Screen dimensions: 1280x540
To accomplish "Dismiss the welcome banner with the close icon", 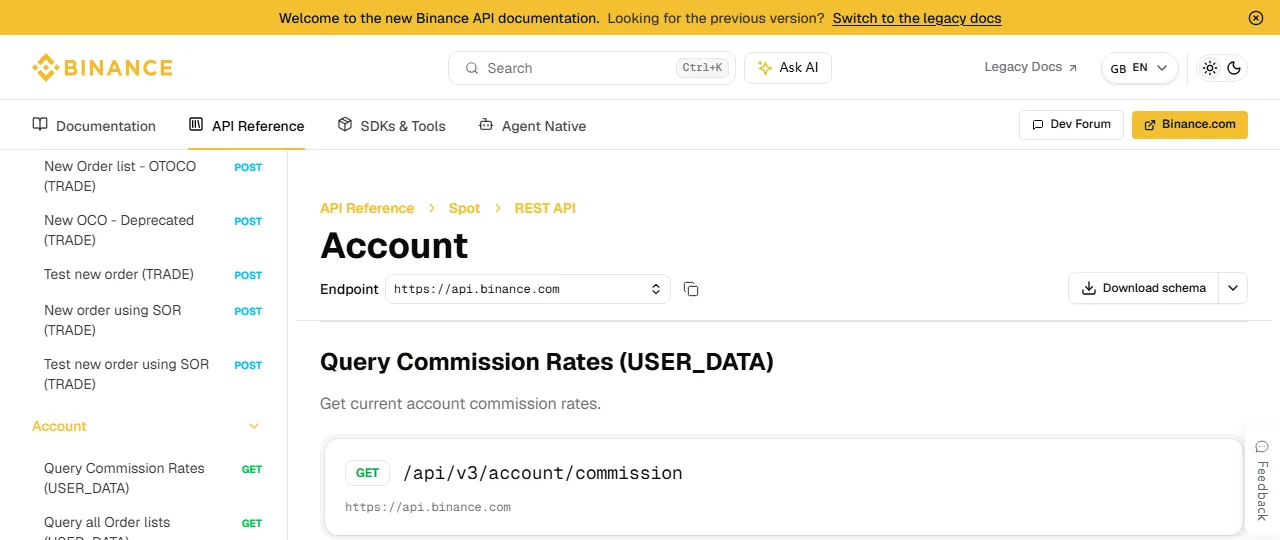I will pyautogui.click(x=1256, y=18).
